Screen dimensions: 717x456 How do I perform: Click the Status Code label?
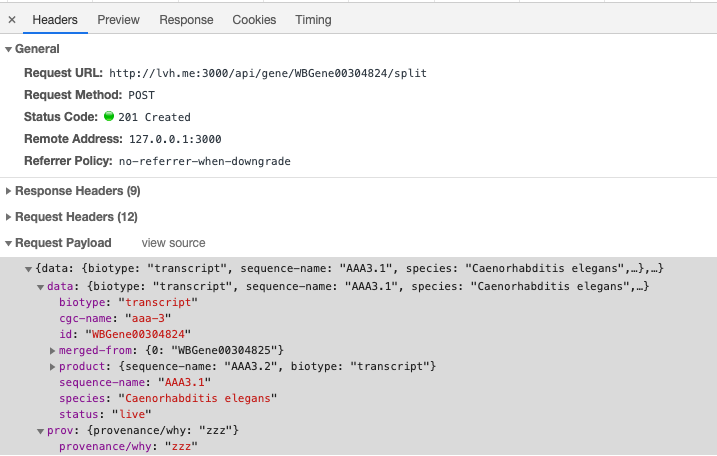(61, 117)
